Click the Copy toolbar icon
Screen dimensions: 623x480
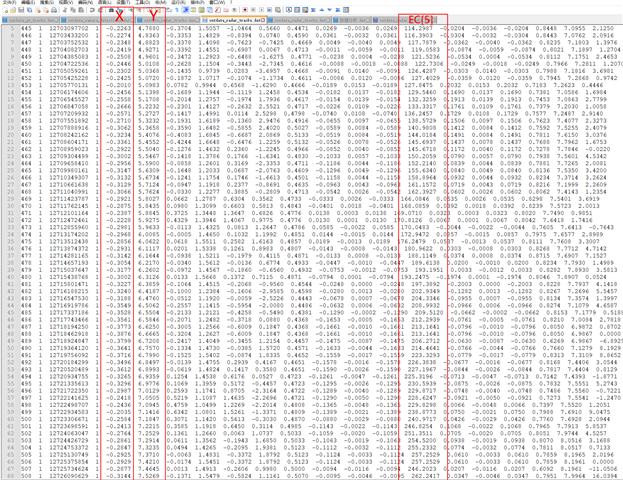pos(73,10)
